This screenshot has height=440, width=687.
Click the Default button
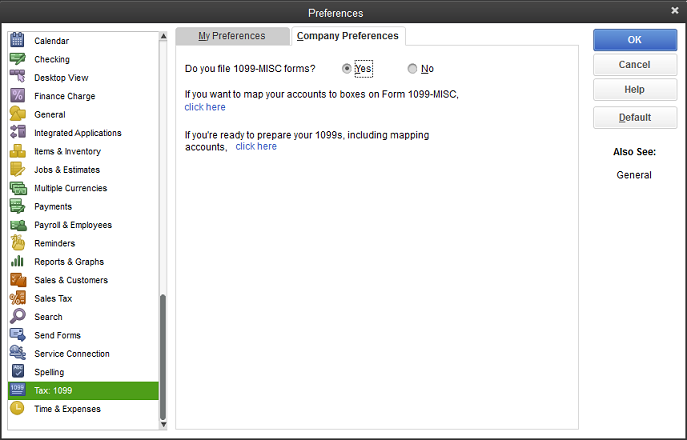pyautogui.click(x=635, y=117)
